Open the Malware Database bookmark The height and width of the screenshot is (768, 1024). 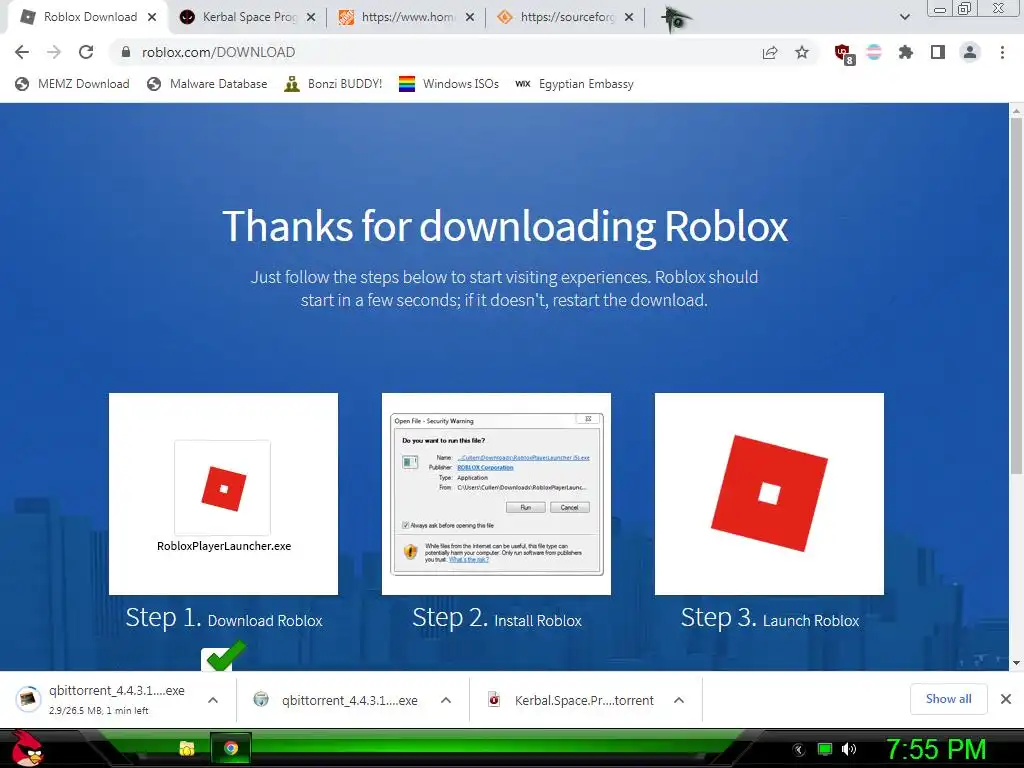208,84
